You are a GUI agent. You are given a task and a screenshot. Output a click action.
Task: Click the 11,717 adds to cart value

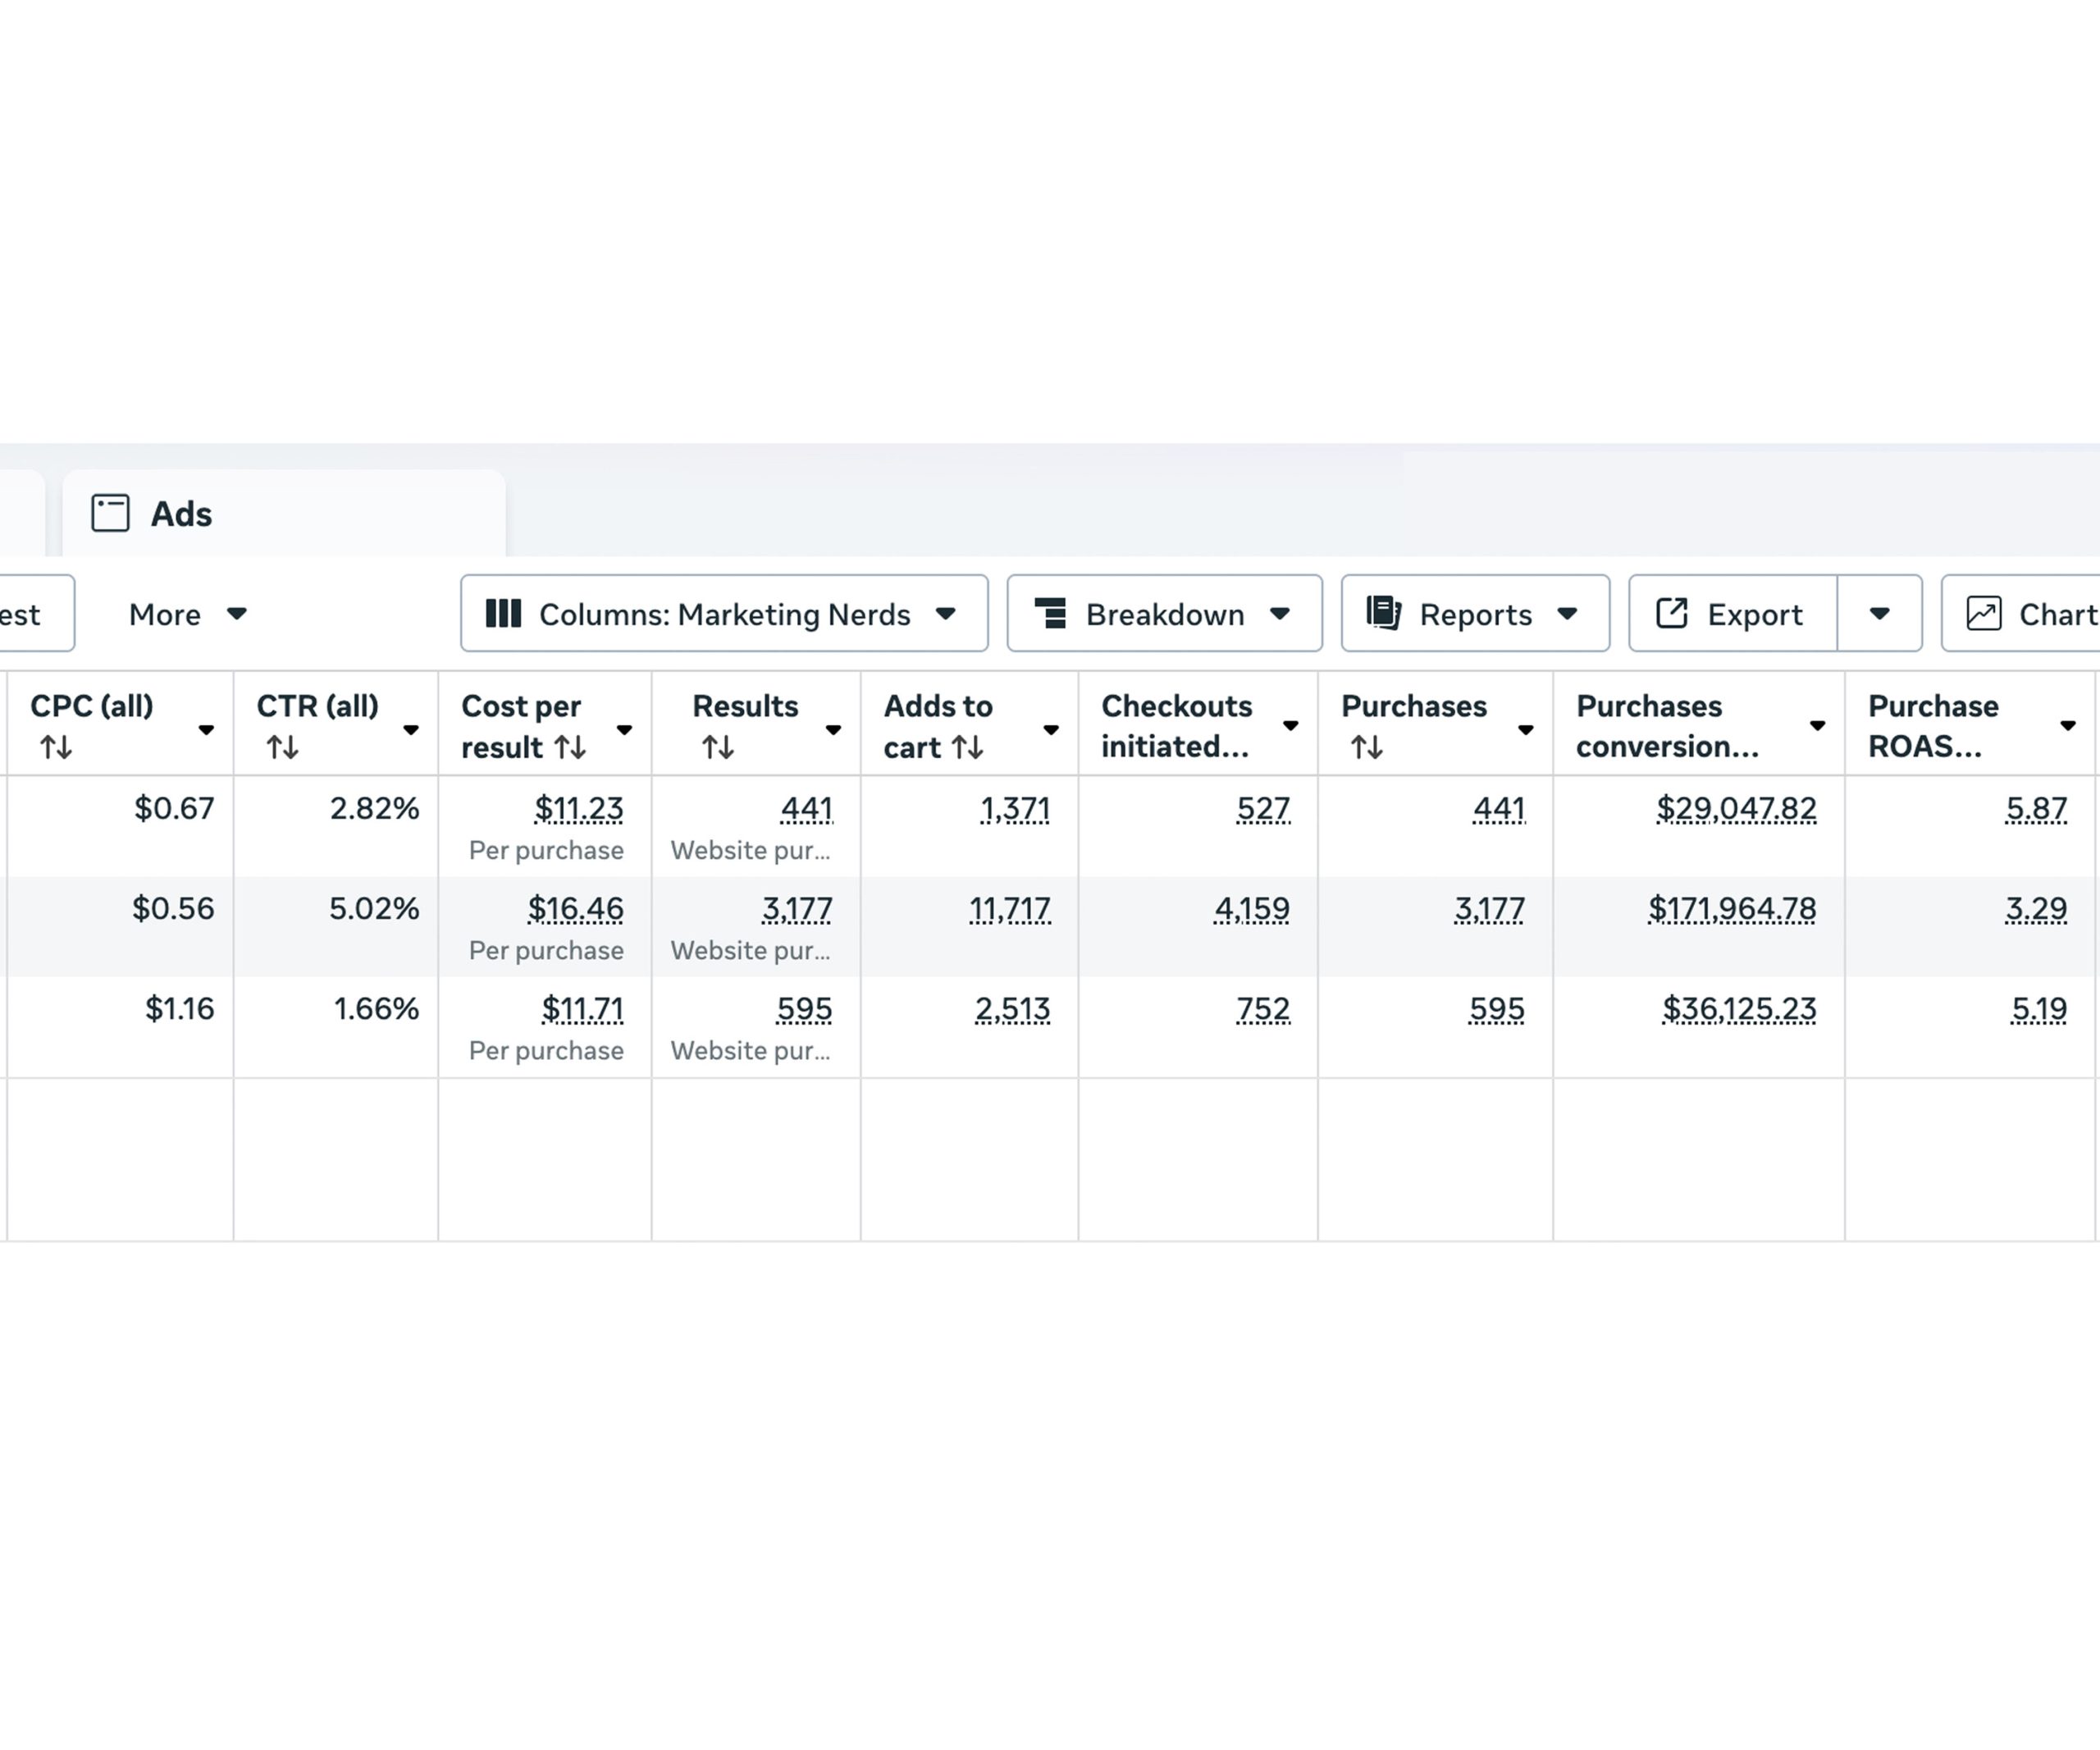tap(1009, 909)
